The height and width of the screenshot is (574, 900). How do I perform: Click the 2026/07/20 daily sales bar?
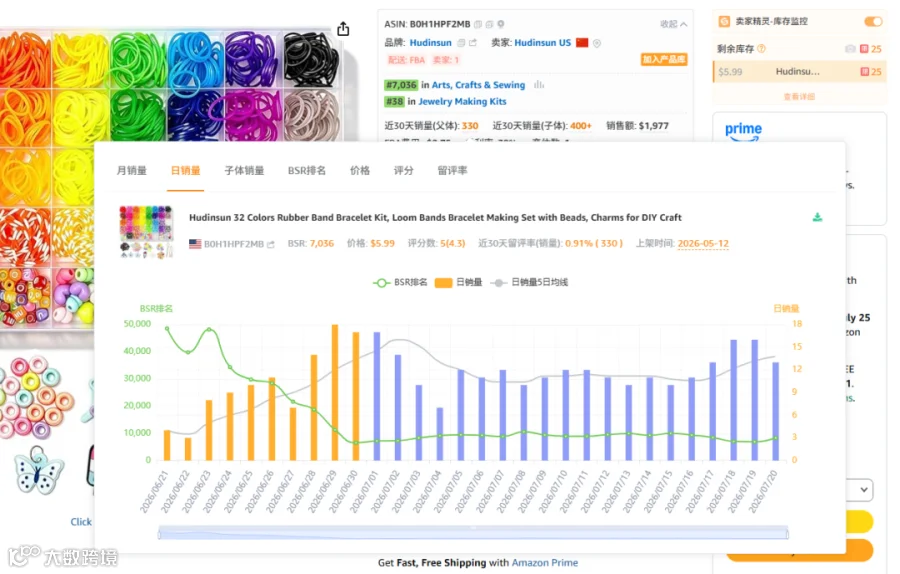[x=775, y=411]
